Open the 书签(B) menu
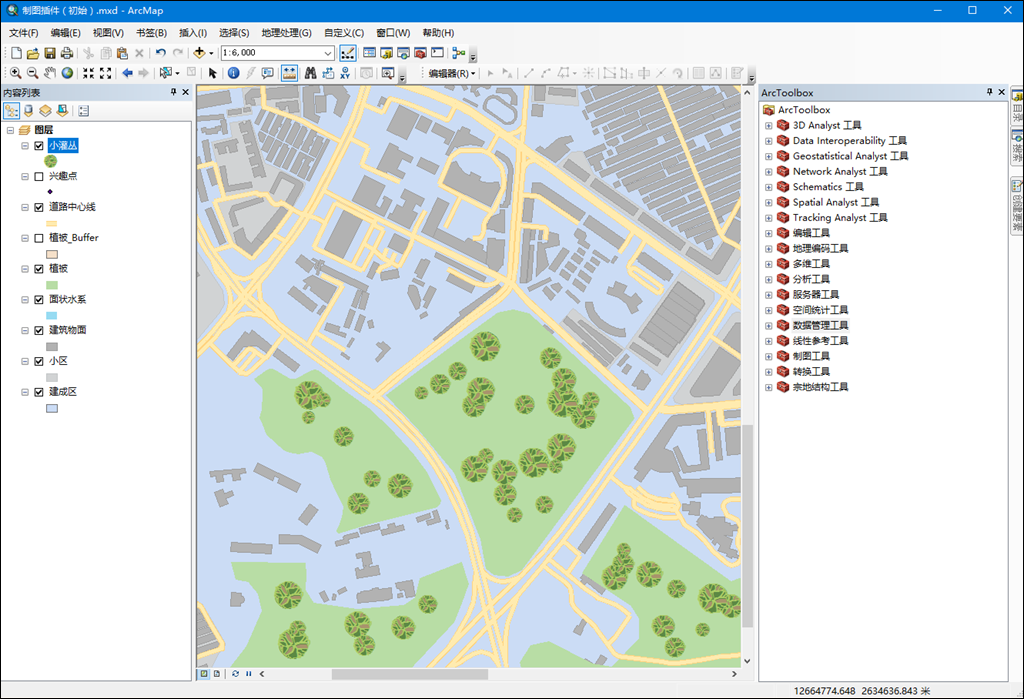 pyautogui.click(x=152, y=33)
